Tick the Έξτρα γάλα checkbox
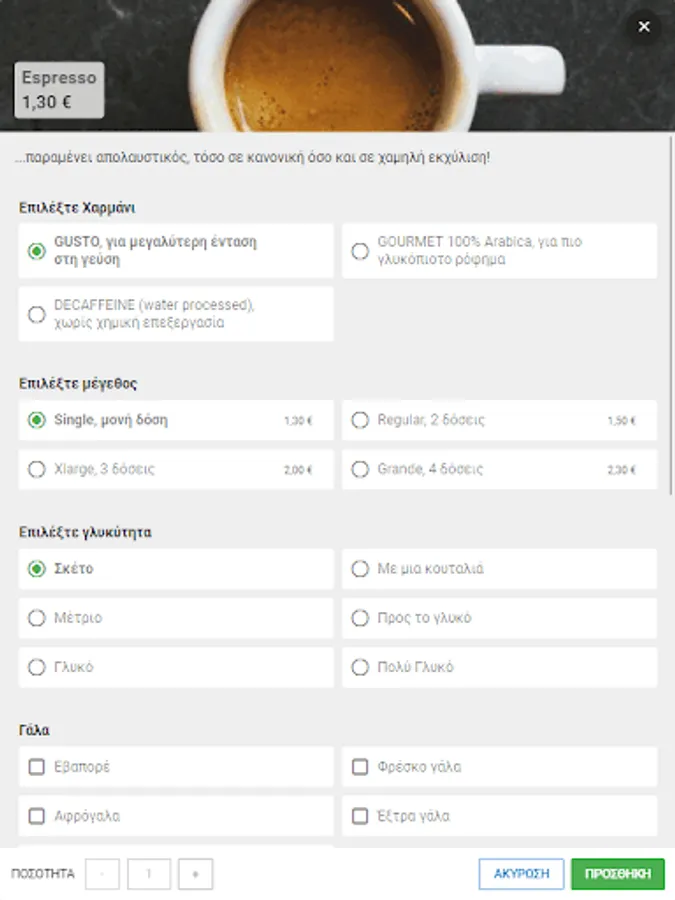675x900 pixels. 360,816
